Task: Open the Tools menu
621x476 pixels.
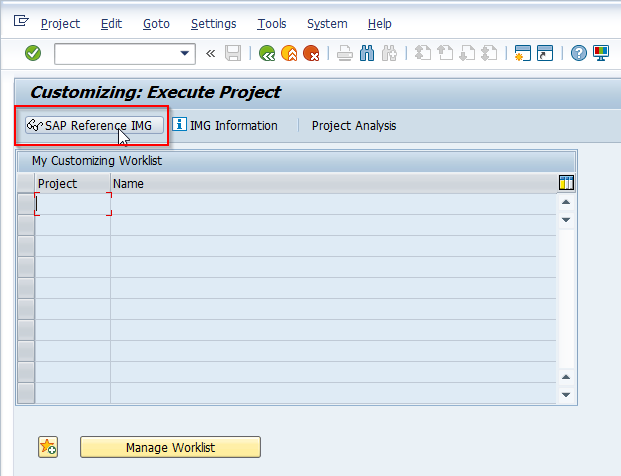Action: point(272,24)
